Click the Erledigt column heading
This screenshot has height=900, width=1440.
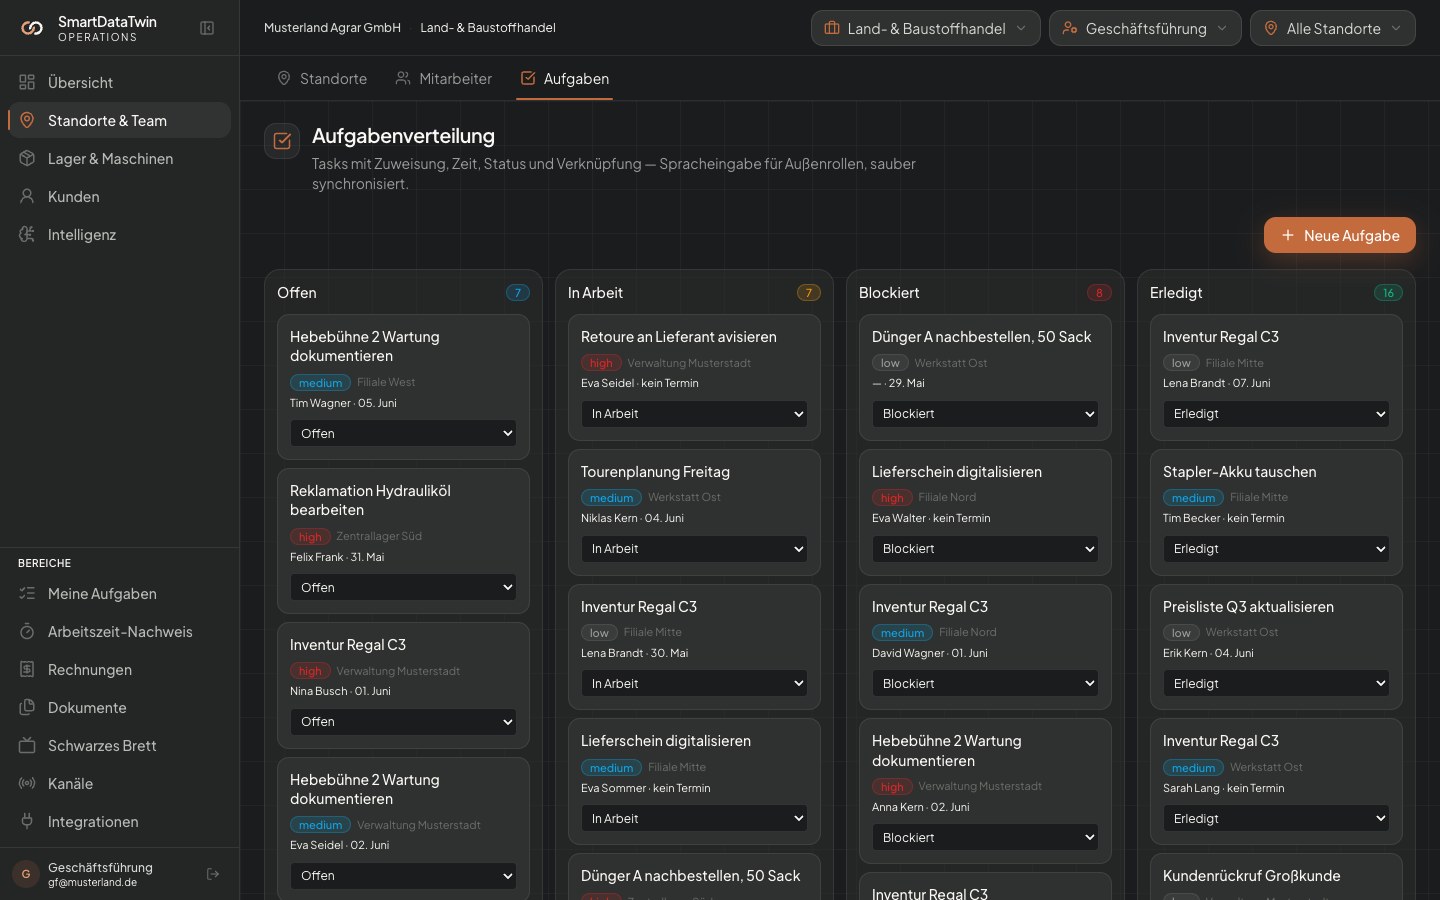[1176, 293]
